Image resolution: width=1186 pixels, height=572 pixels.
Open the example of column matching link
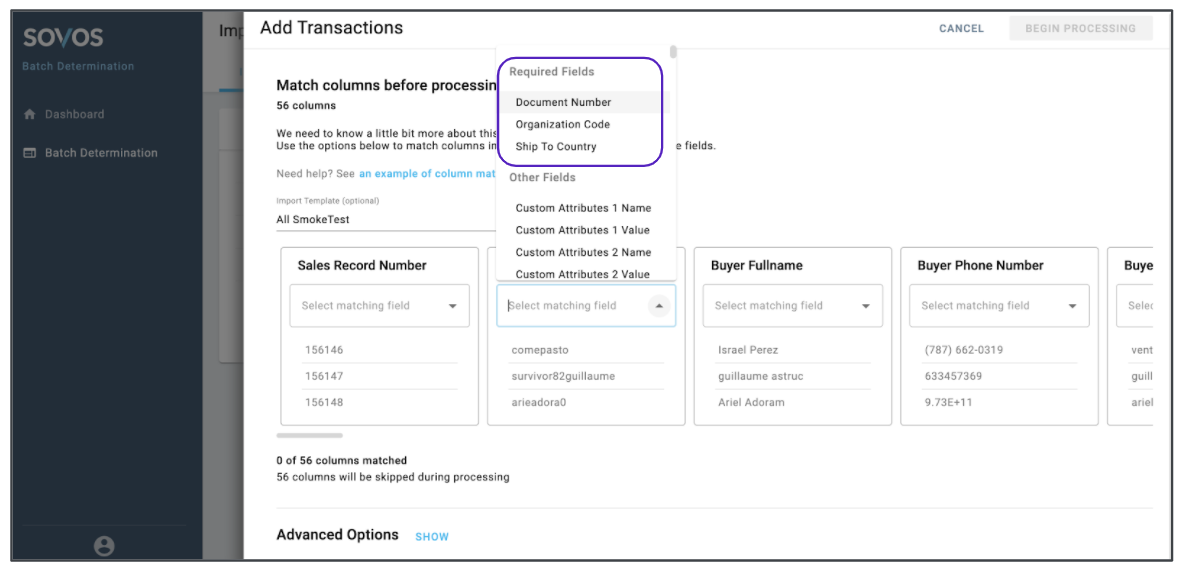coord(428,174)
